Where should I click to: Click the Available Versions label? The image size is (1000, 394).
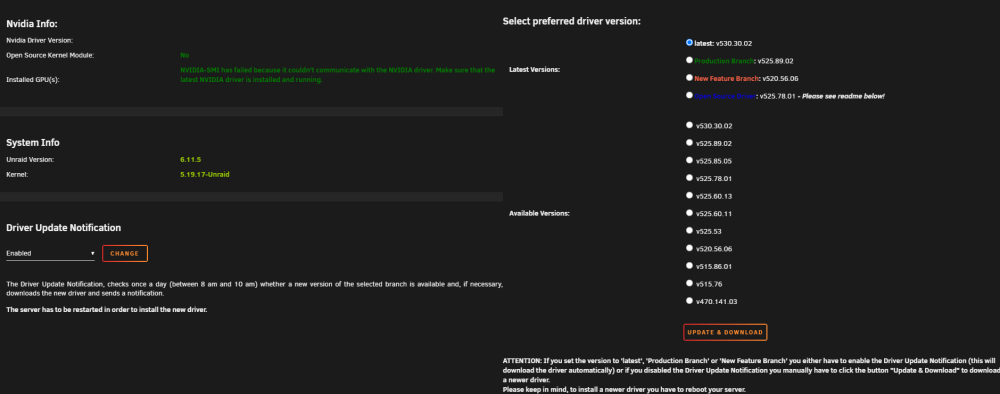[539, 214]
